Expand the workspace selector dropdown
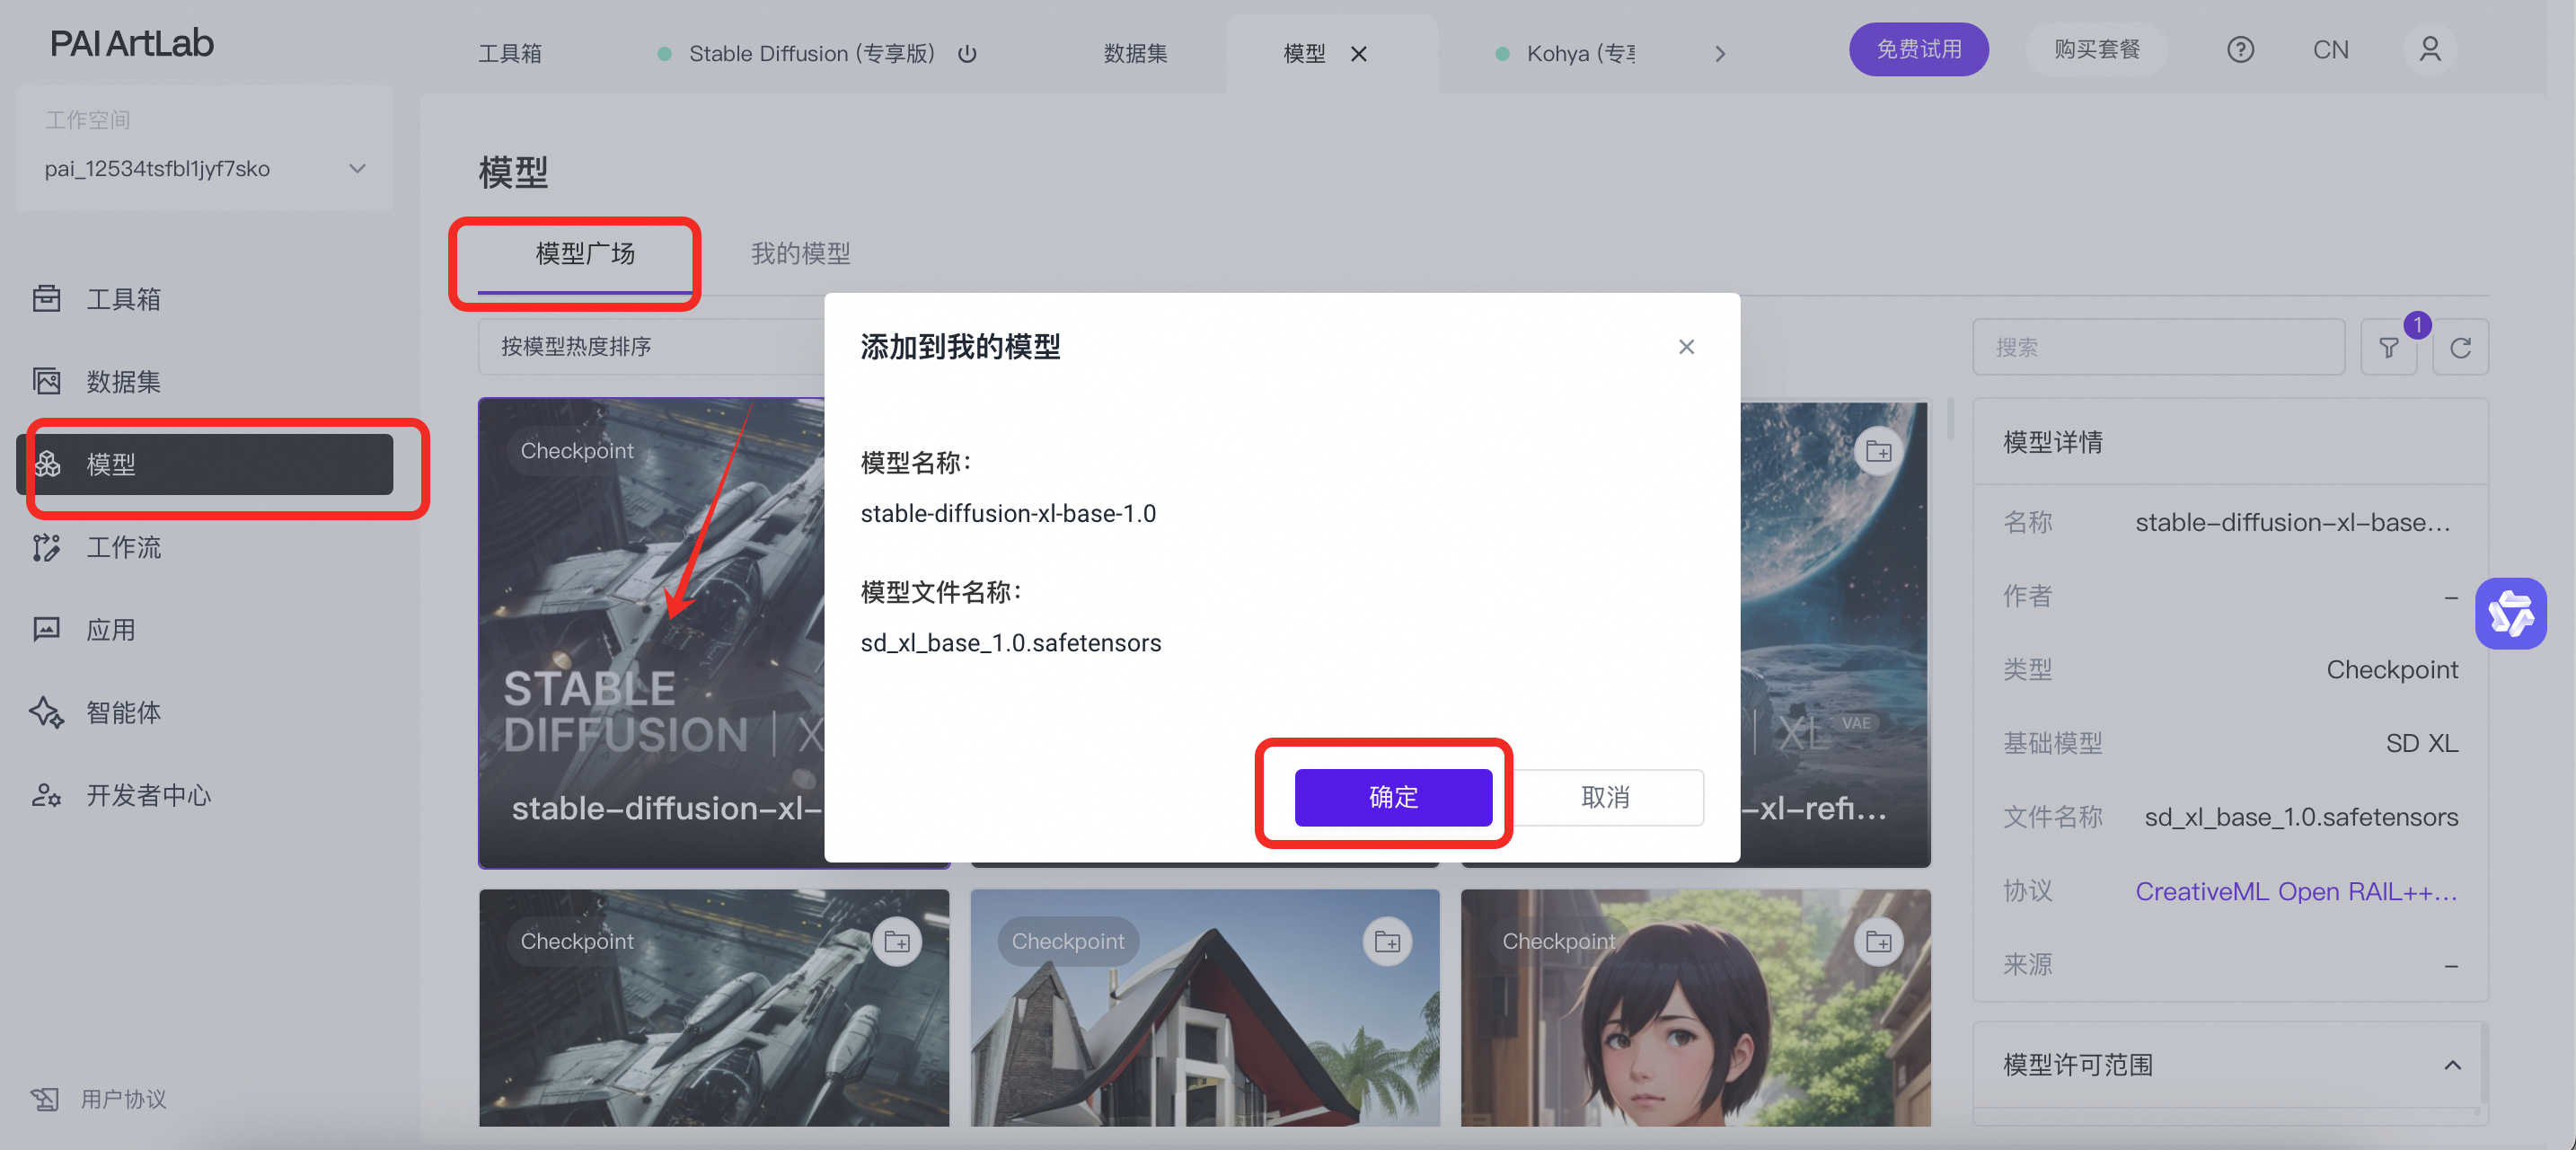This screenshot has width=2576, height=1150. coord(357,169)
